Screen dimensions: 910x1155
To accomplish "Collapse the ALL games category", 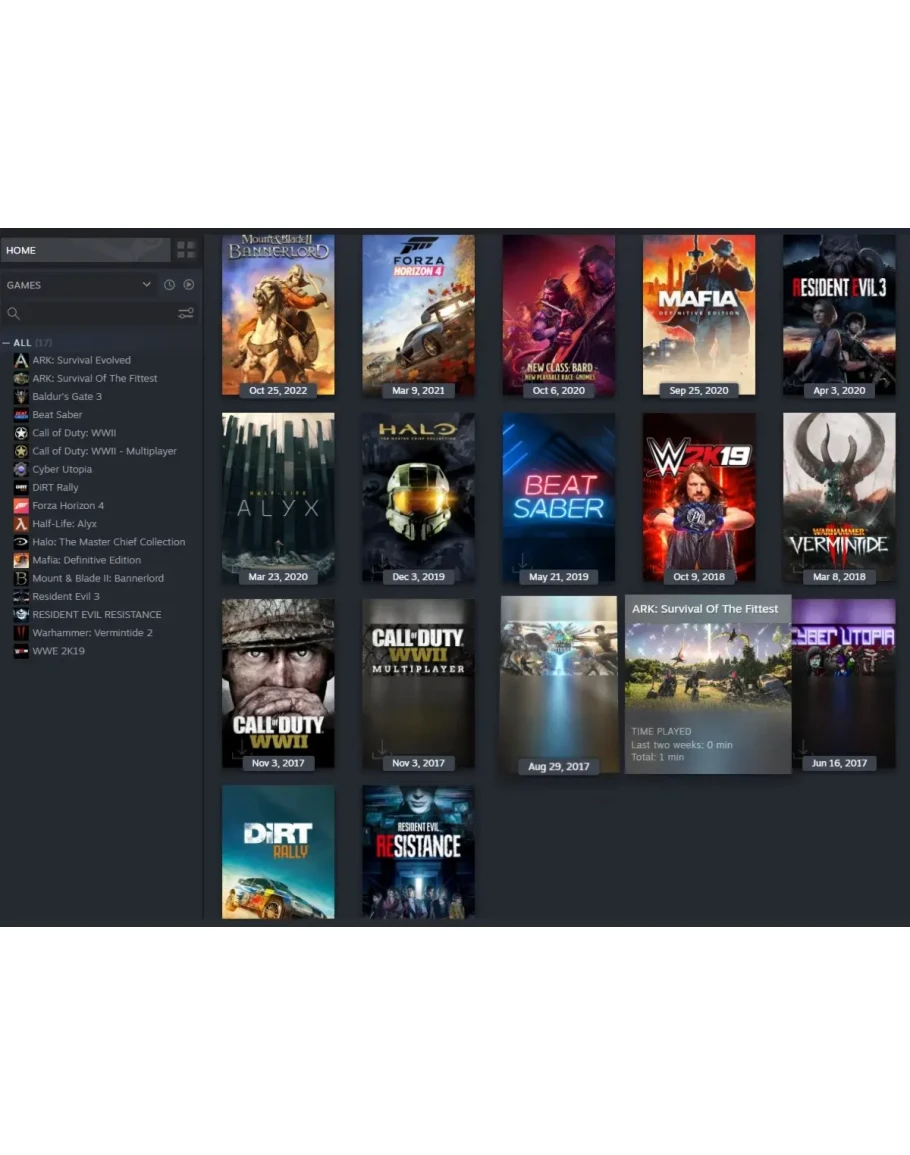I will pyautogui.click(x=7, y=343).
